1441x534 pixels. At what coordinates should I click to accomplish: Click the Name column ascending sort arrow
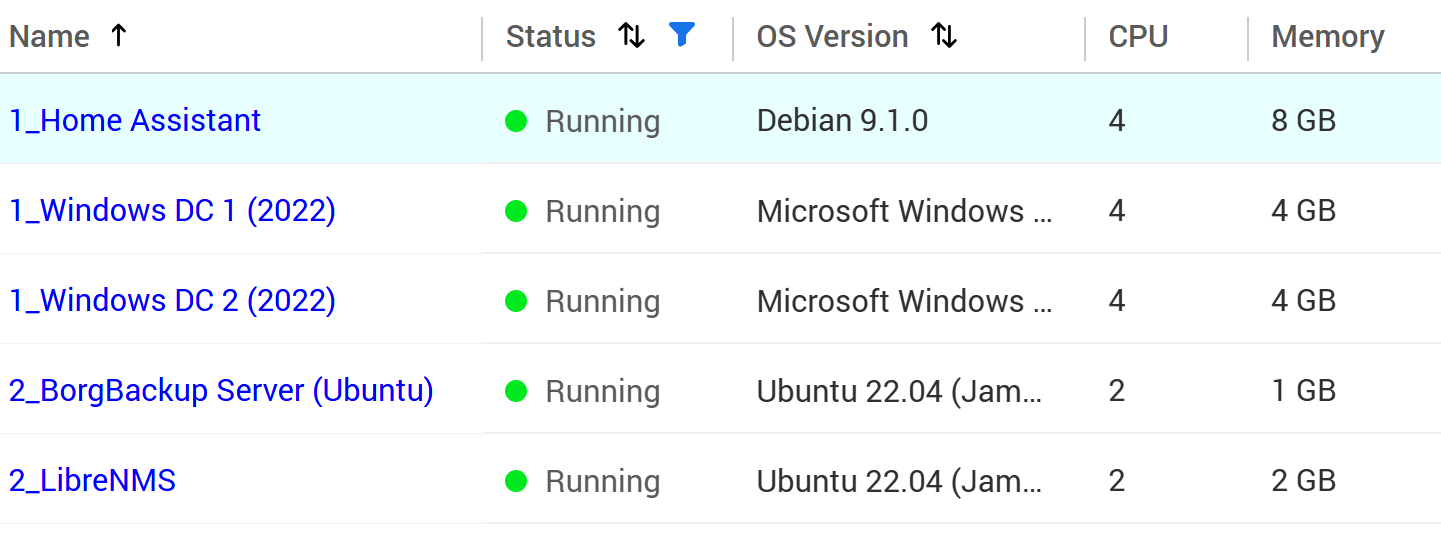coord(118,37)
